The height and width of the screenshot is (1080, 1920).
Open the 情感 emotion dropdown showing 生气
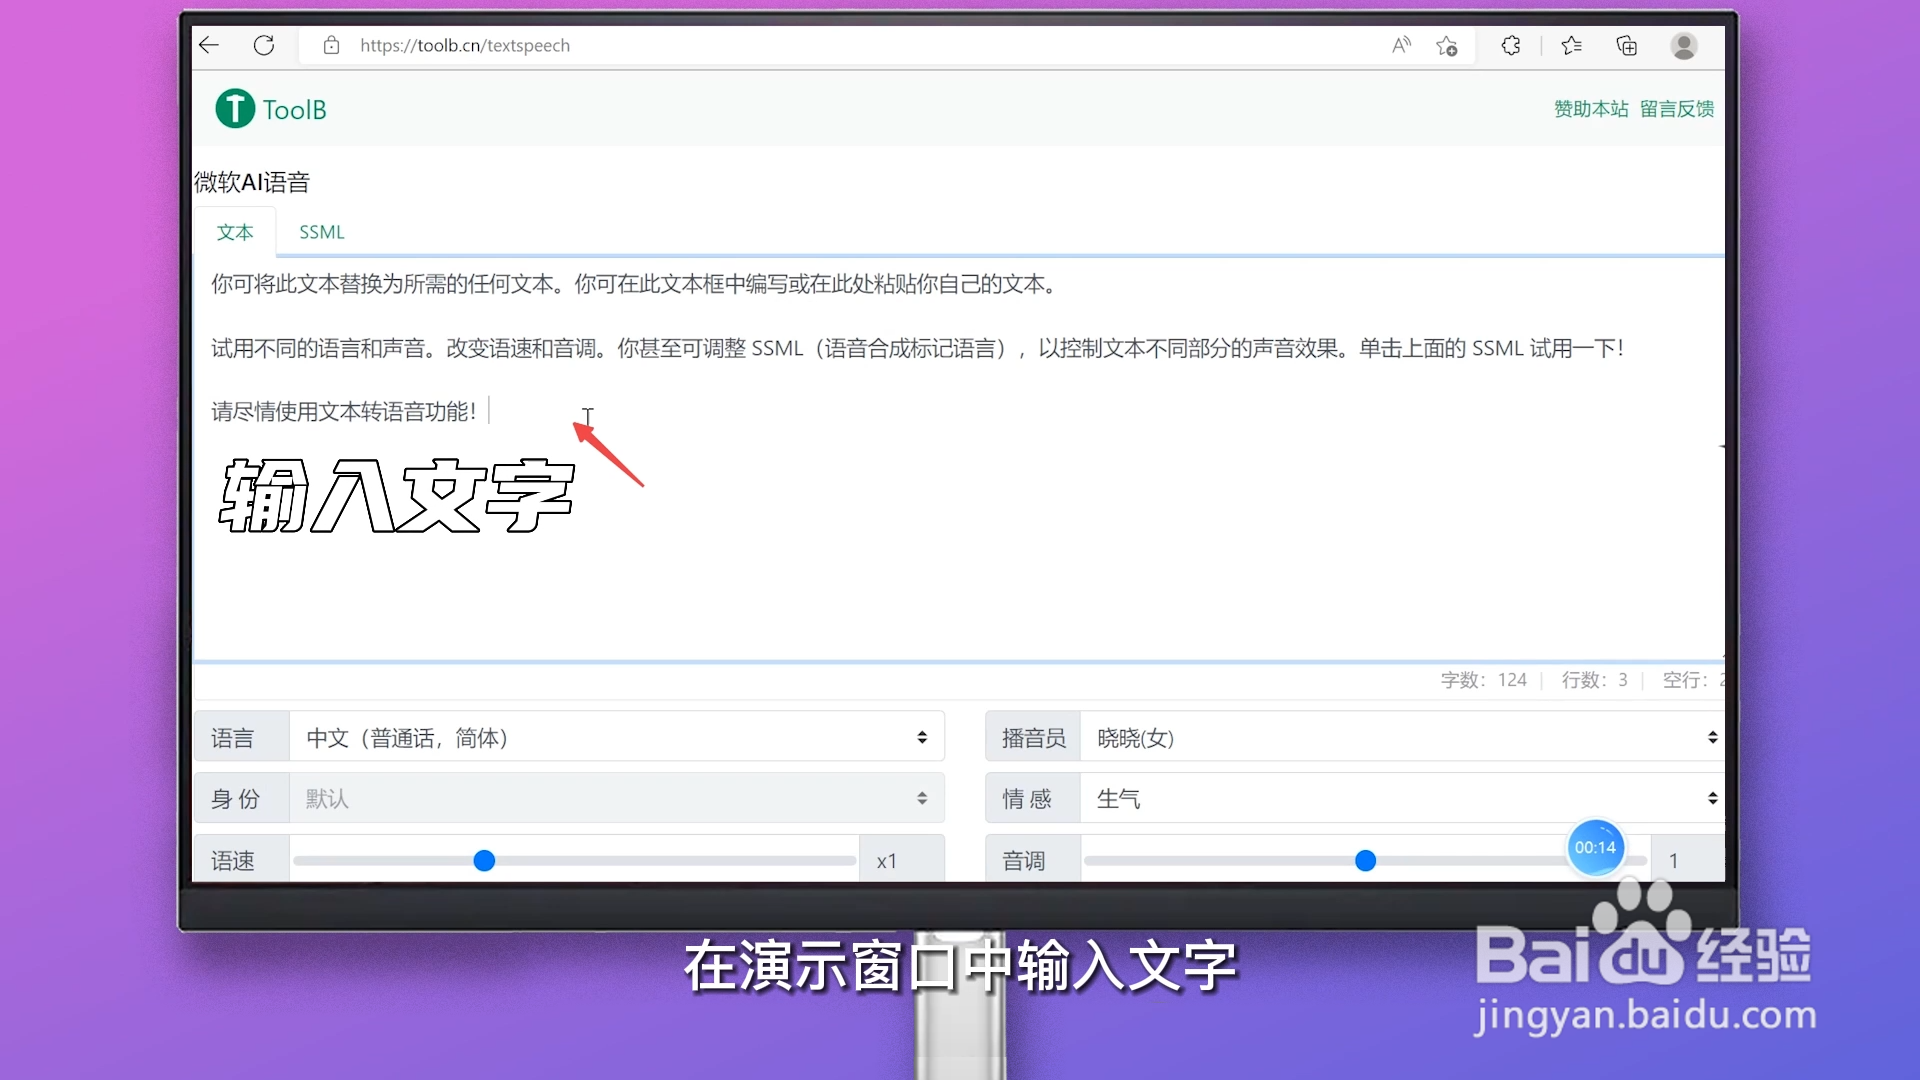[x=1400, y=798]
